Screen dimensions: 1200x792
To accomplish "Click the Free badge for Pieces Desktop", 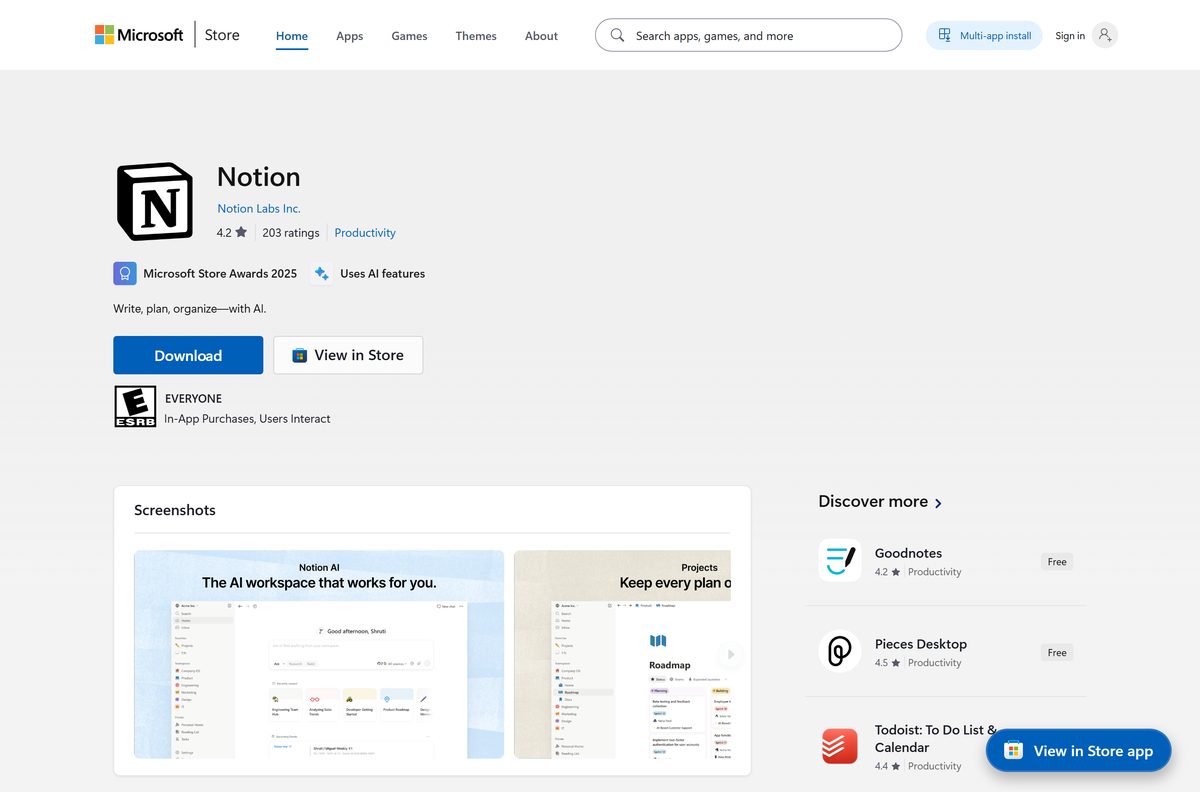I will coord(1057,653).
